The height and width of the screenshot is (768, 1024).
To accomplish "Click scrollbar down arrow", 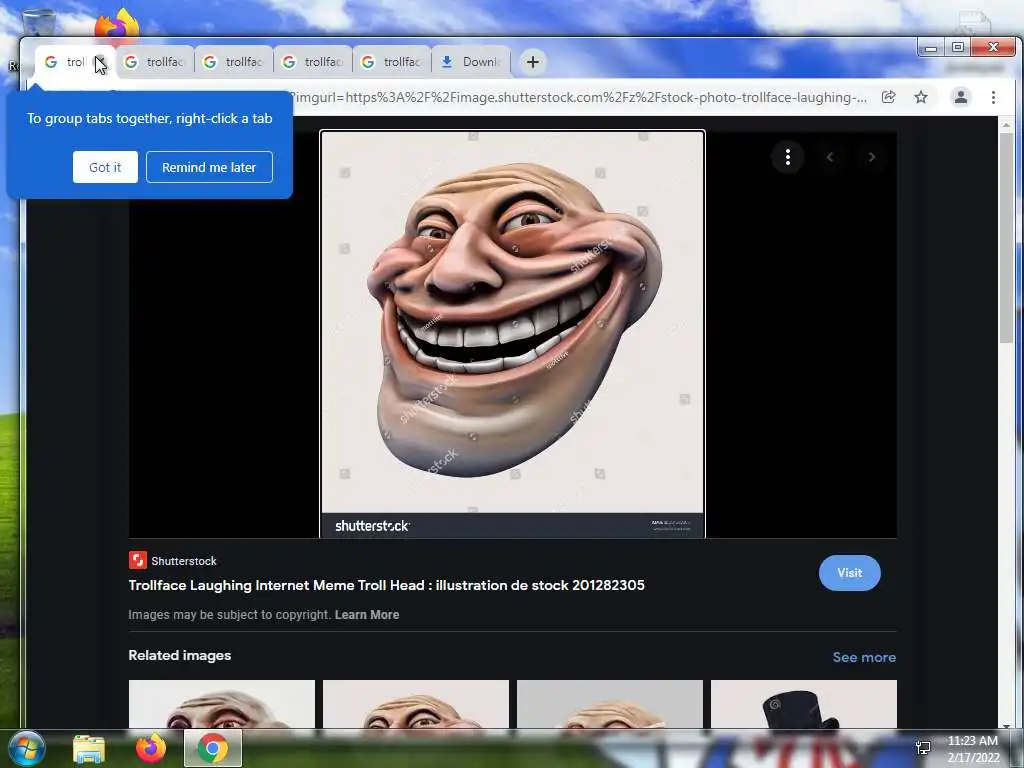I will point(1006,725).
